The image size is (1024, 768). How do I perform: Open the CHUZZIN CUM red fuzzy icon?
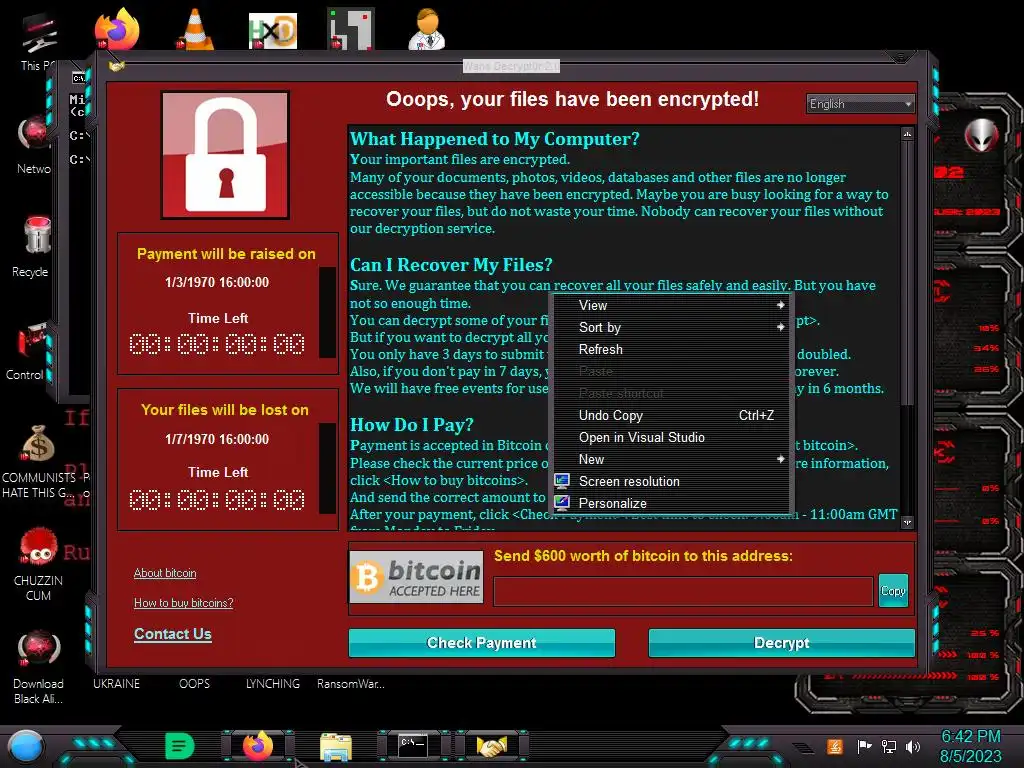(38, 564)
